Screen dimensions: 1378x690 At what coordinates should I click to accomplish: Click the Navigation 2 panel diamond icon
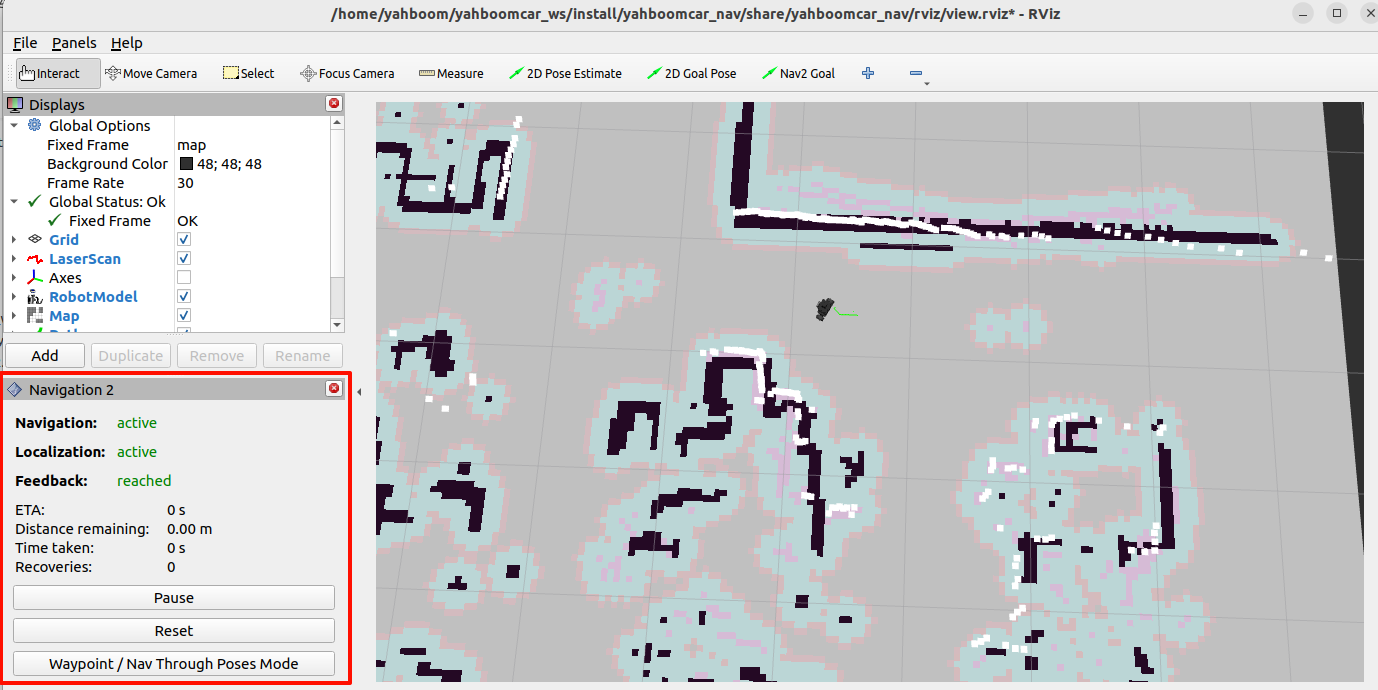click(15, 389)
